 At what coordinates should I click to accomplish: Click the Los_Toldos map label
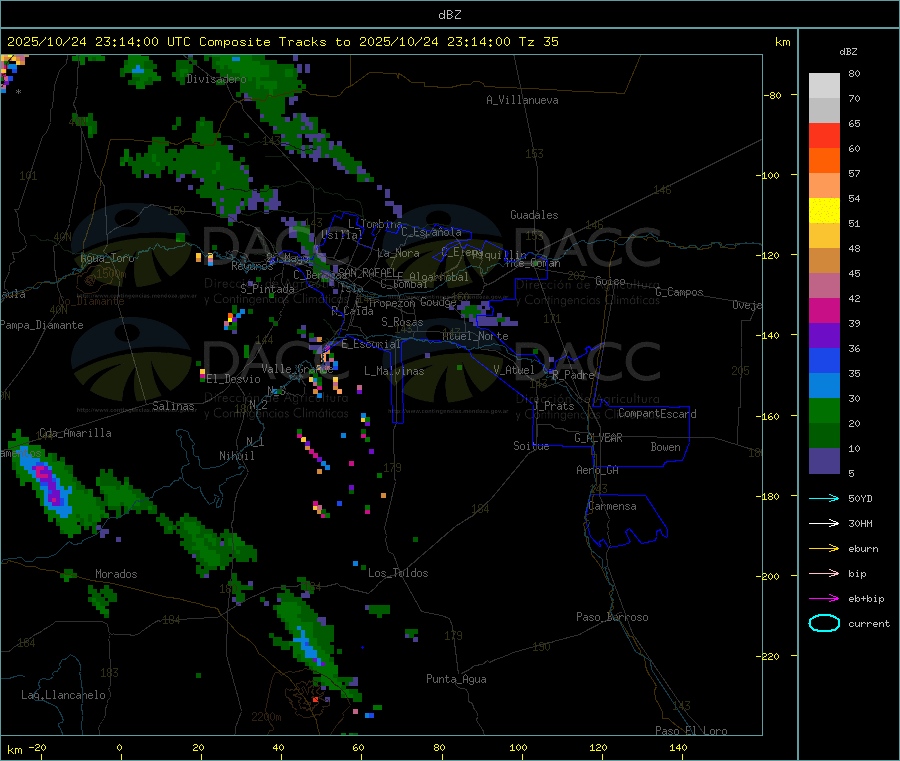[398, 573]
